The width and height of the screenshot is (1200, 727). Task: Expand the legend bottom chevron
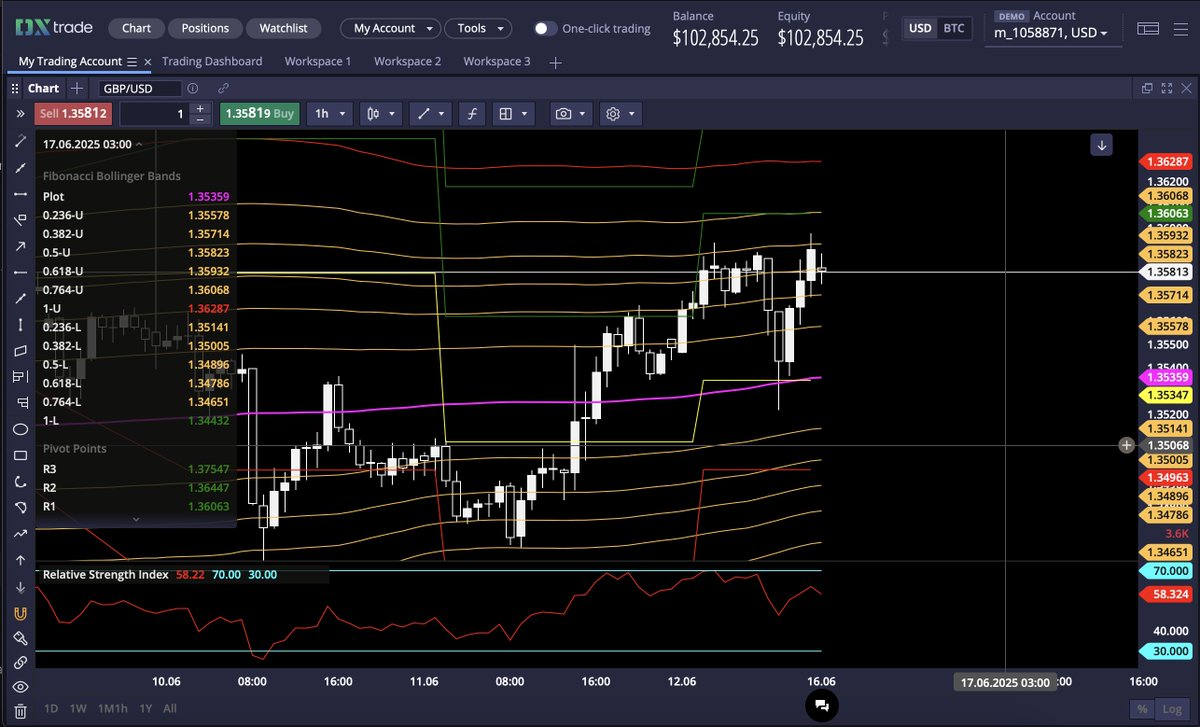coord(136,519)
